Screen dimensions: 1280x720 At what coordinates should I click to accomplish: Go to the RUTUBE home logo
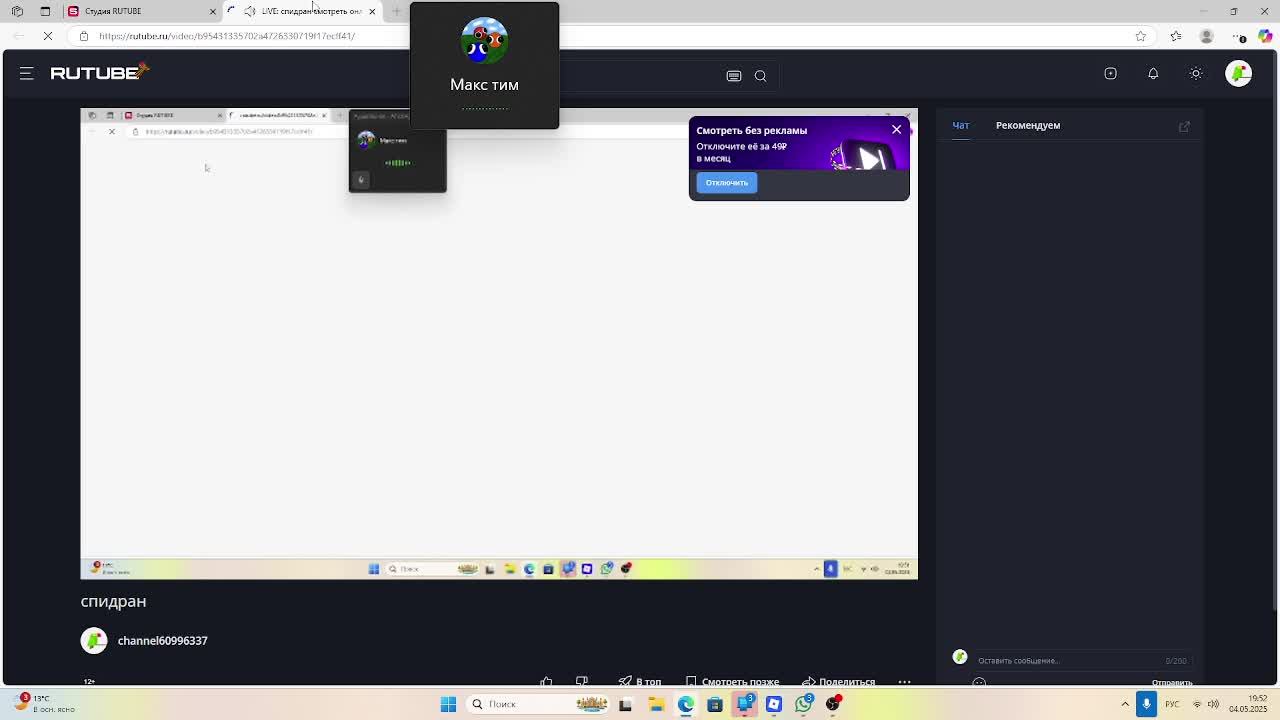[x=99, y=72]
